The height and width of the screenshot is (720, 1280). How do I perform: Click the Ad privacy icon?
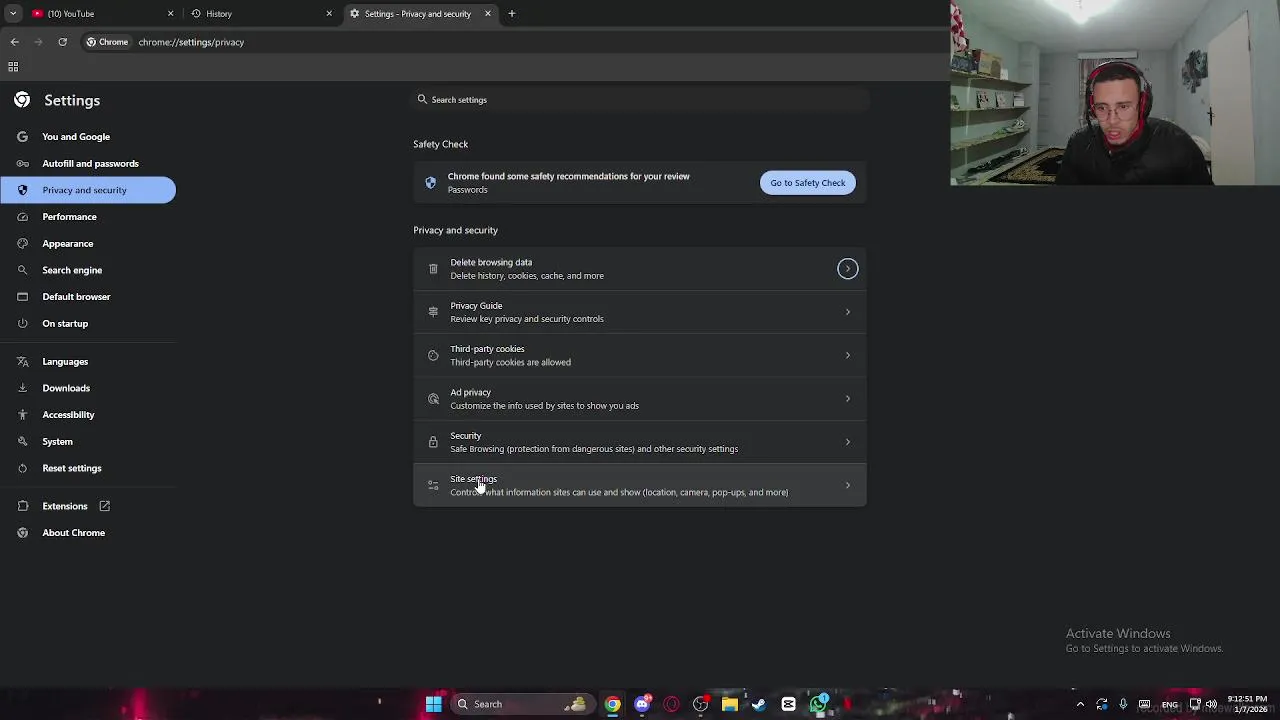pos(433,399)
